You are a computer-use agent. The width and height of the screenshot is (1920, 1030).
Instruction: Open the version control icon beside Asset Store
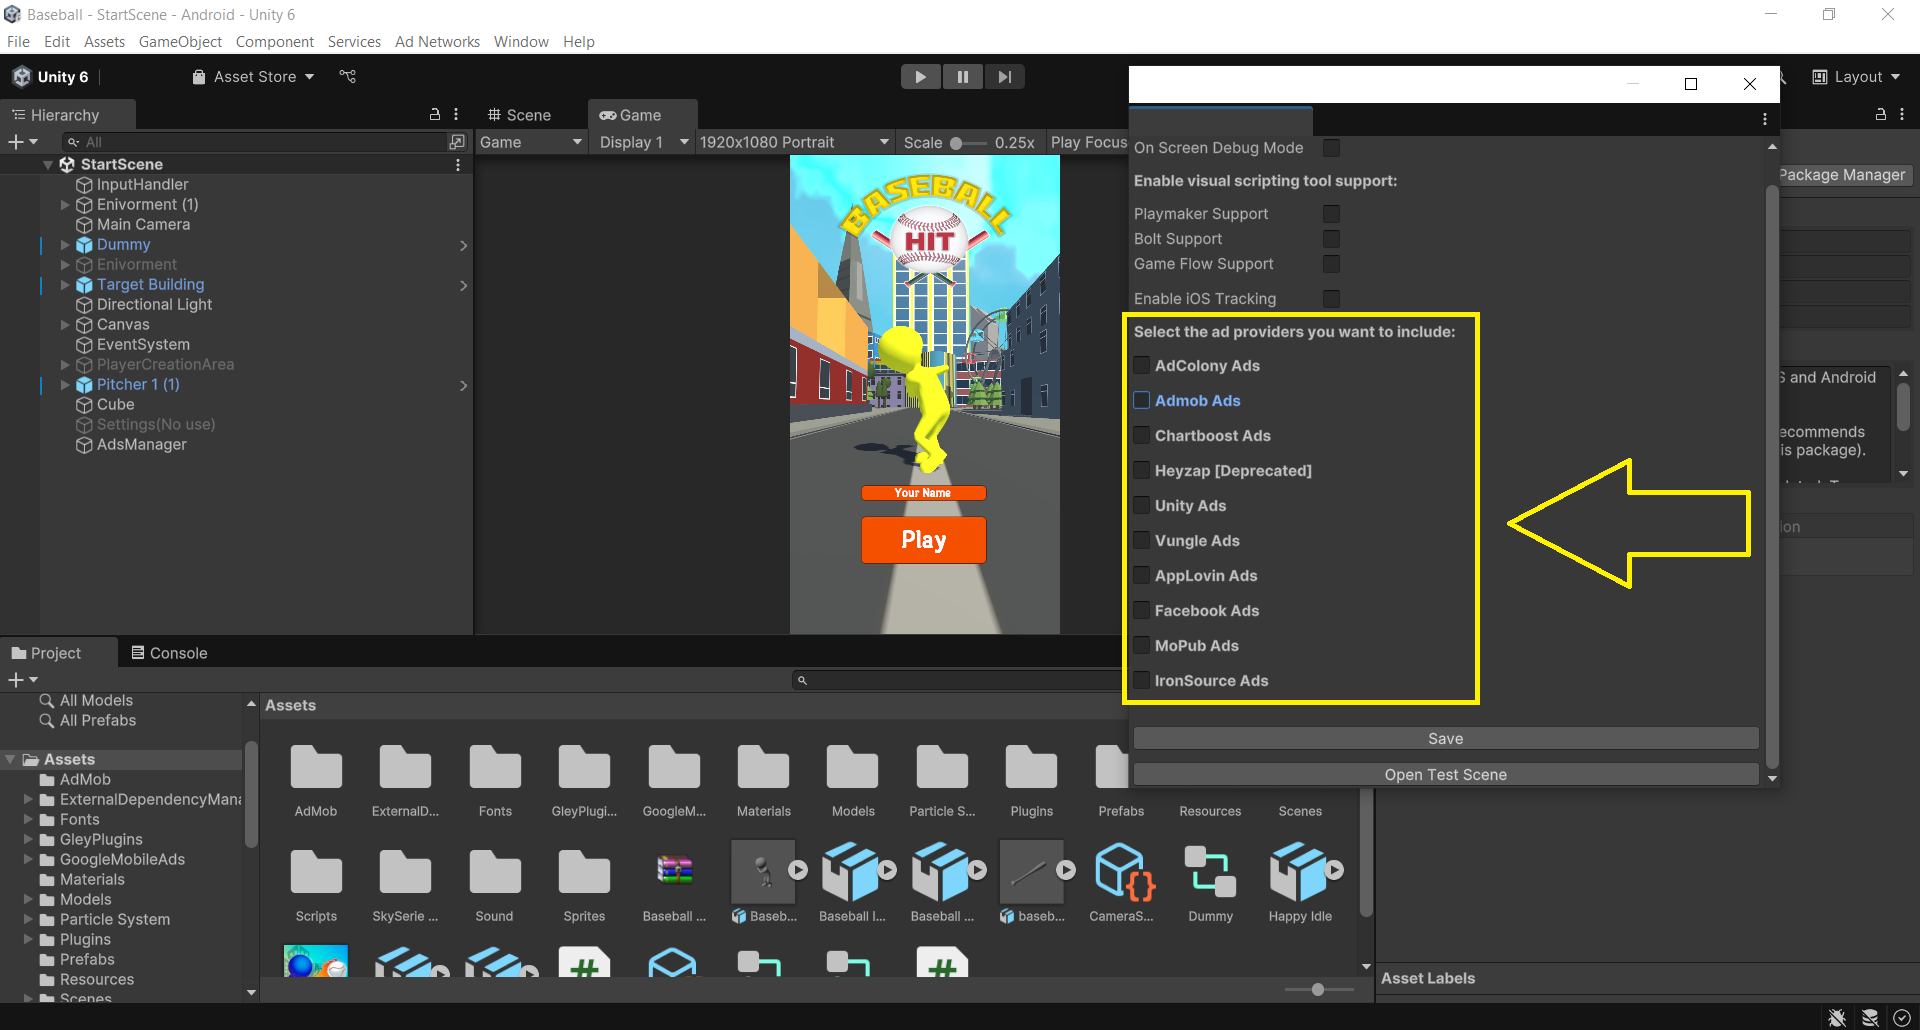point(347,77)
